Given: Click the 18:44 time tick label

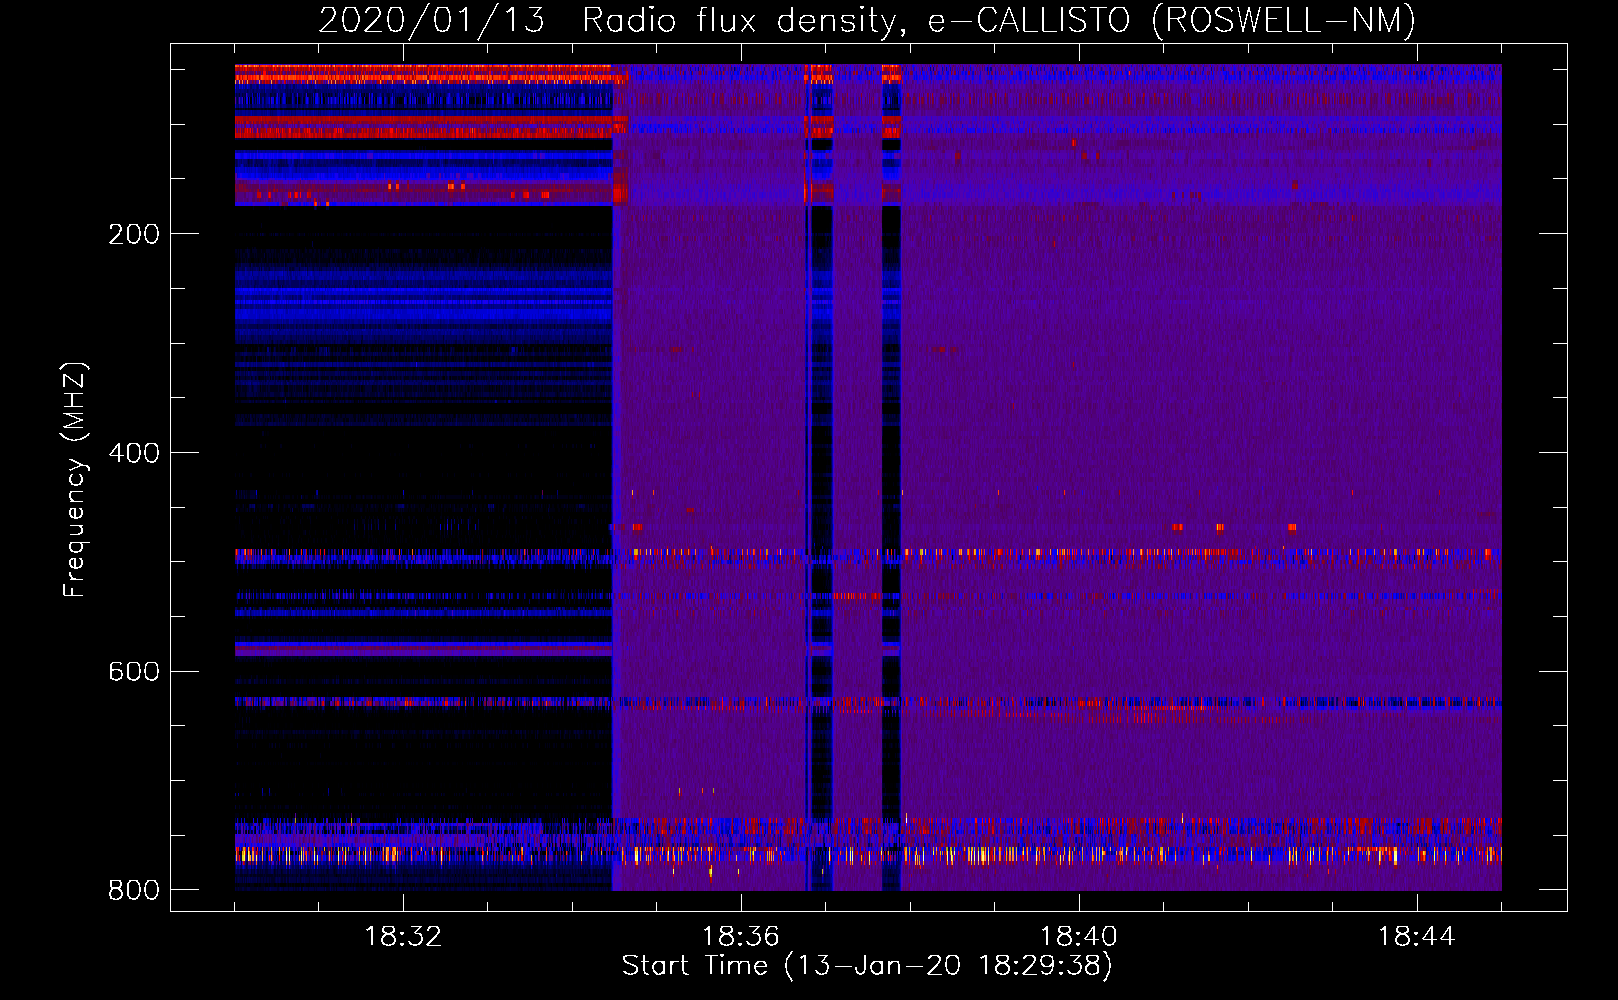Looking at the screenshot, I should pyautogui.click(x=1417, y=937).
